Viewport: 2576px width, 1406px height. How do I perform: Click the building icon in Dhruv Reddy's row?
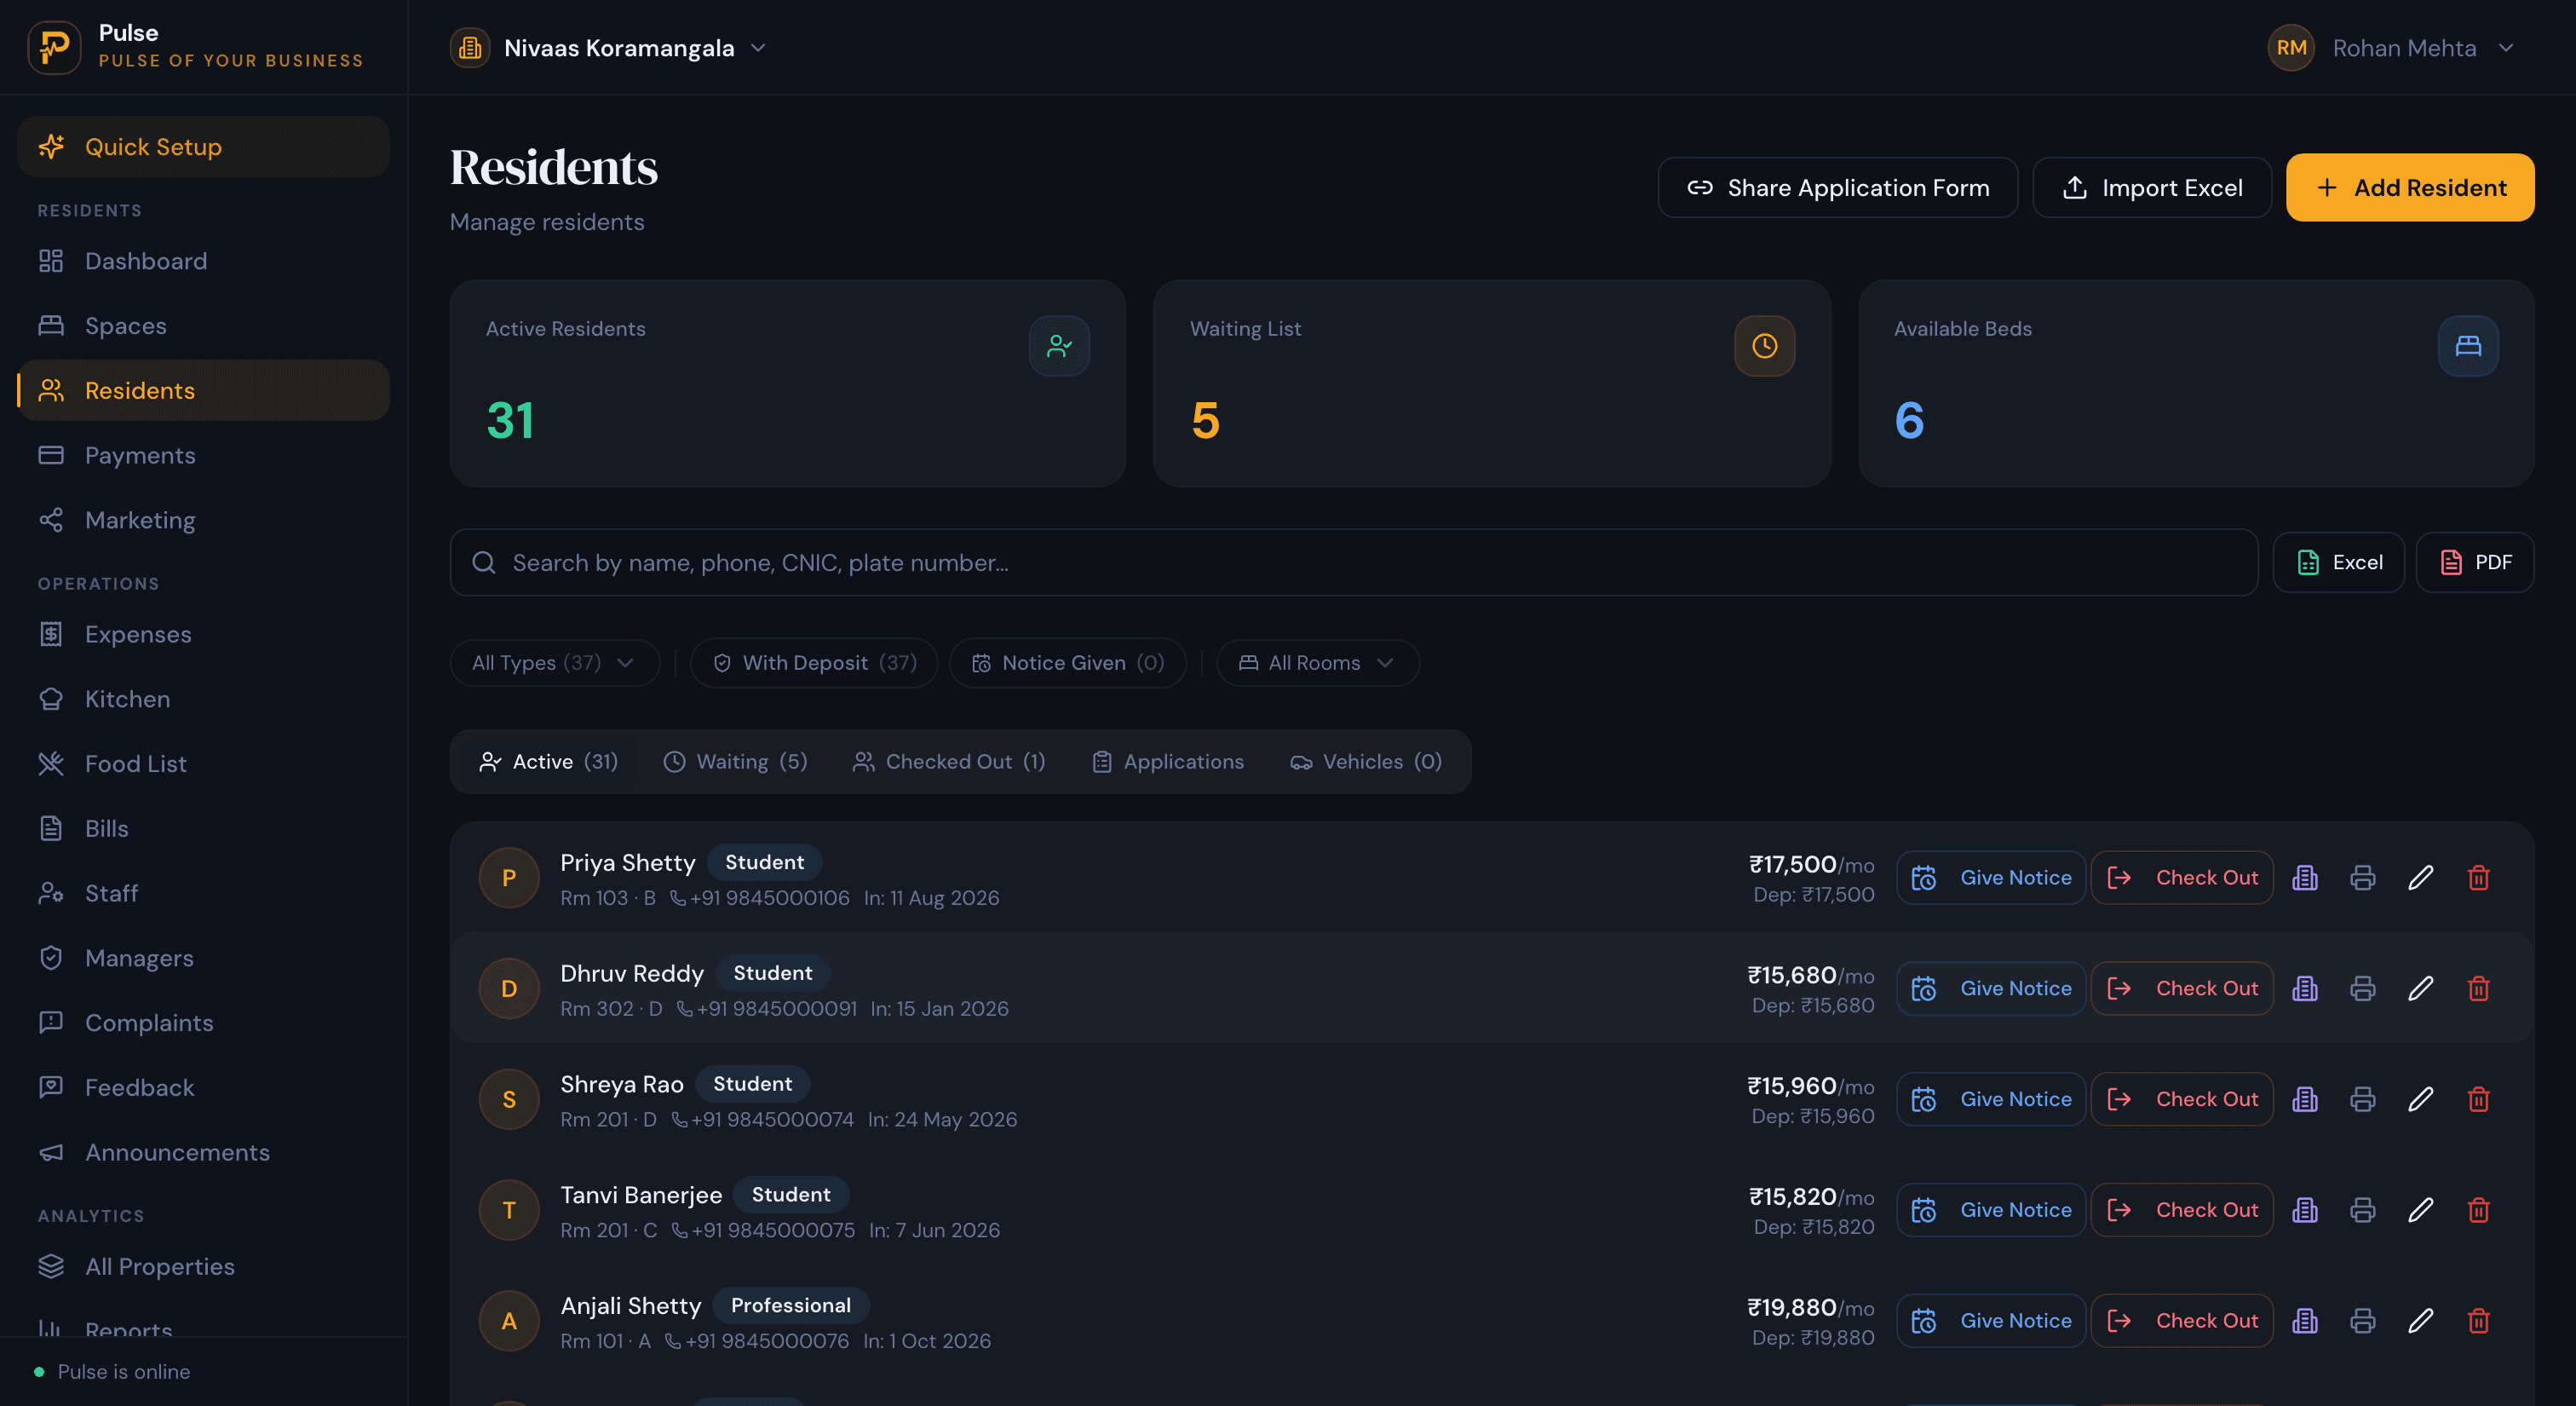[2305, 989]
